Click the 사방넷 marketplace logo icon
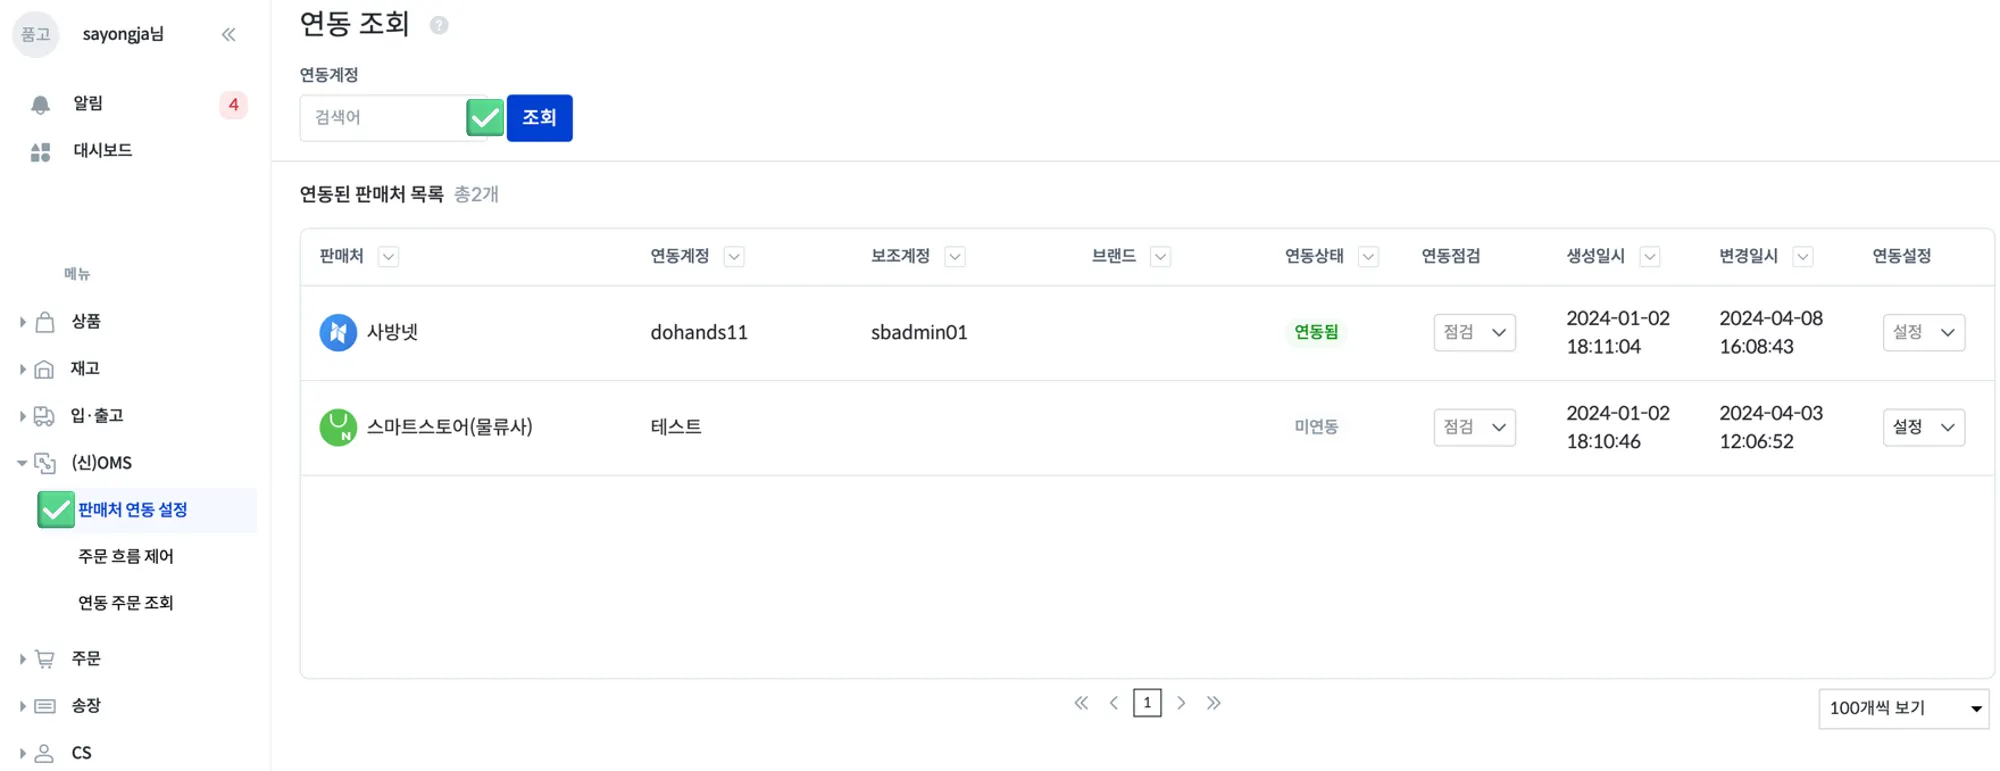The height and width of the screenshot is (771, 2000). (338, 332)
